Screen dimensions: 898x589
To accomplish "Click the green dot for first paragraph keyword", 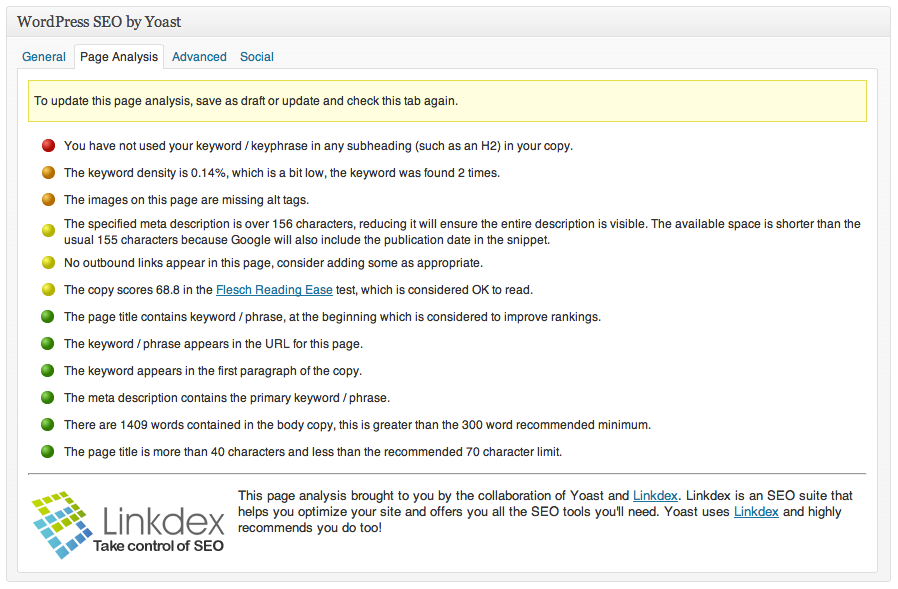I will 48,371.
